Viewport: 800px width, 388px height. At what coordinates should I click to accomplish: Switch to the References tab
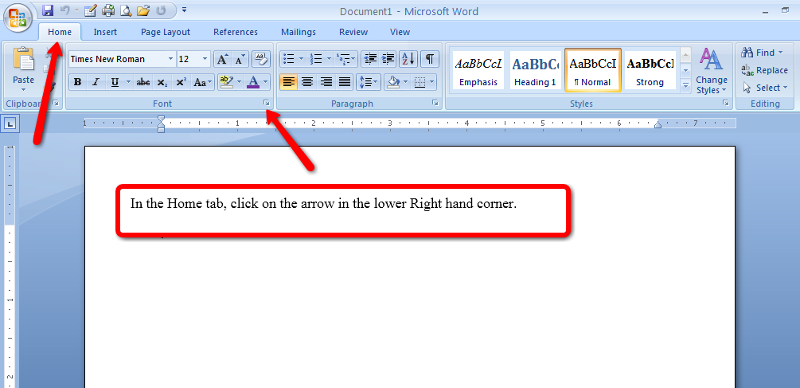point(235,32)
